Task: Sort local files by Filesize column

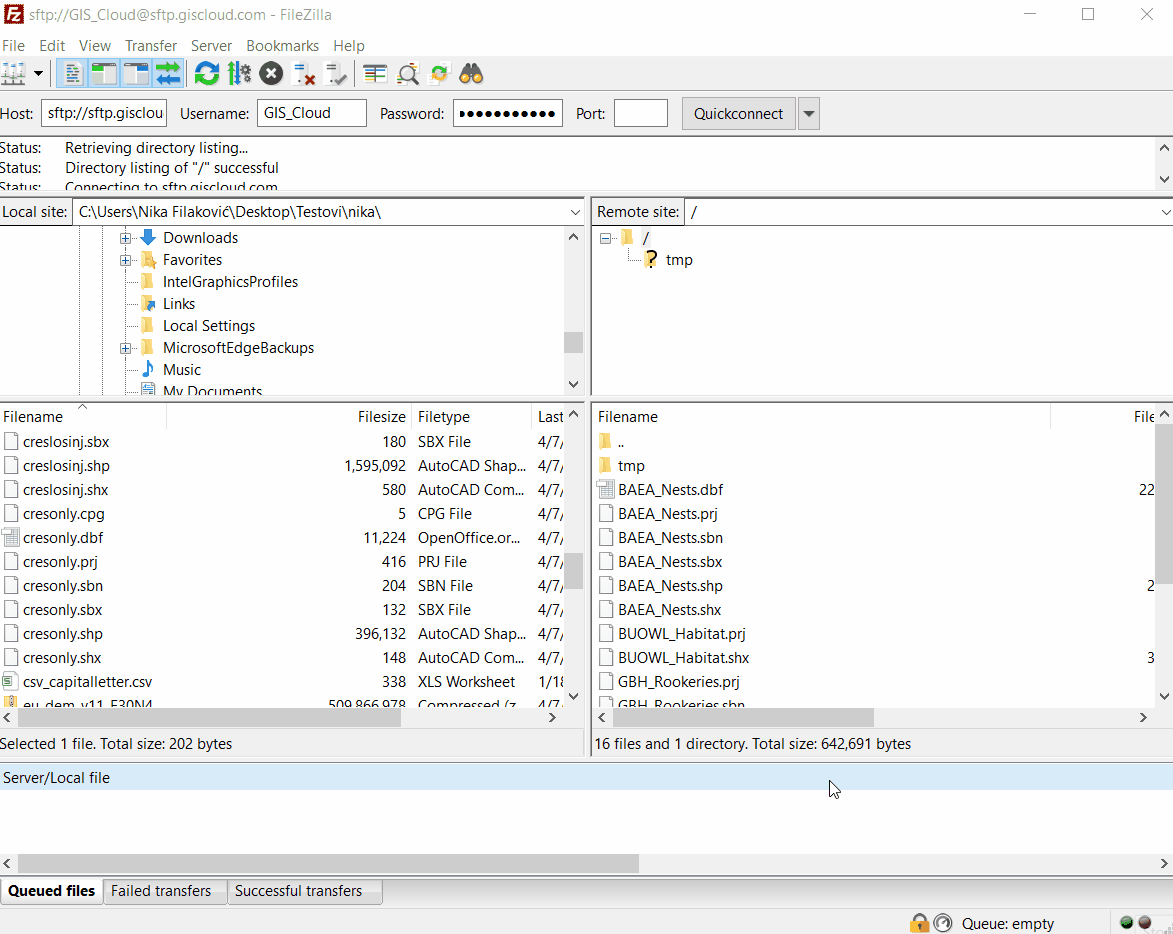Action: coord(289,417)
